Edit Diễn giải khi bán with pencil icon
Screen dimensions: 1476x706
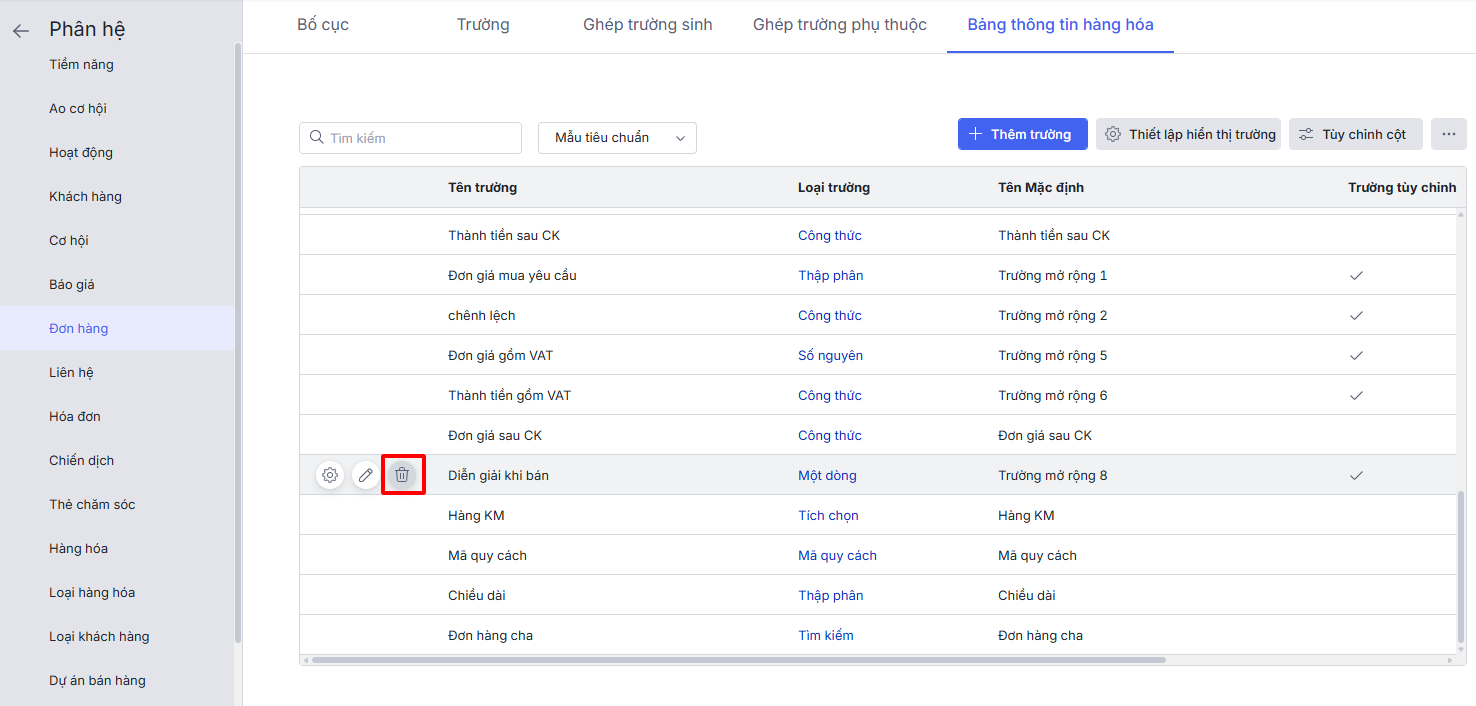point(366,475)
